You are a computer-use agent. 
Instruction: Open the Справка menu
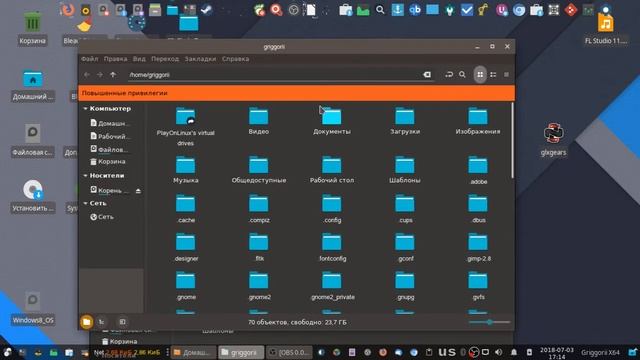(x=236, y=59)
